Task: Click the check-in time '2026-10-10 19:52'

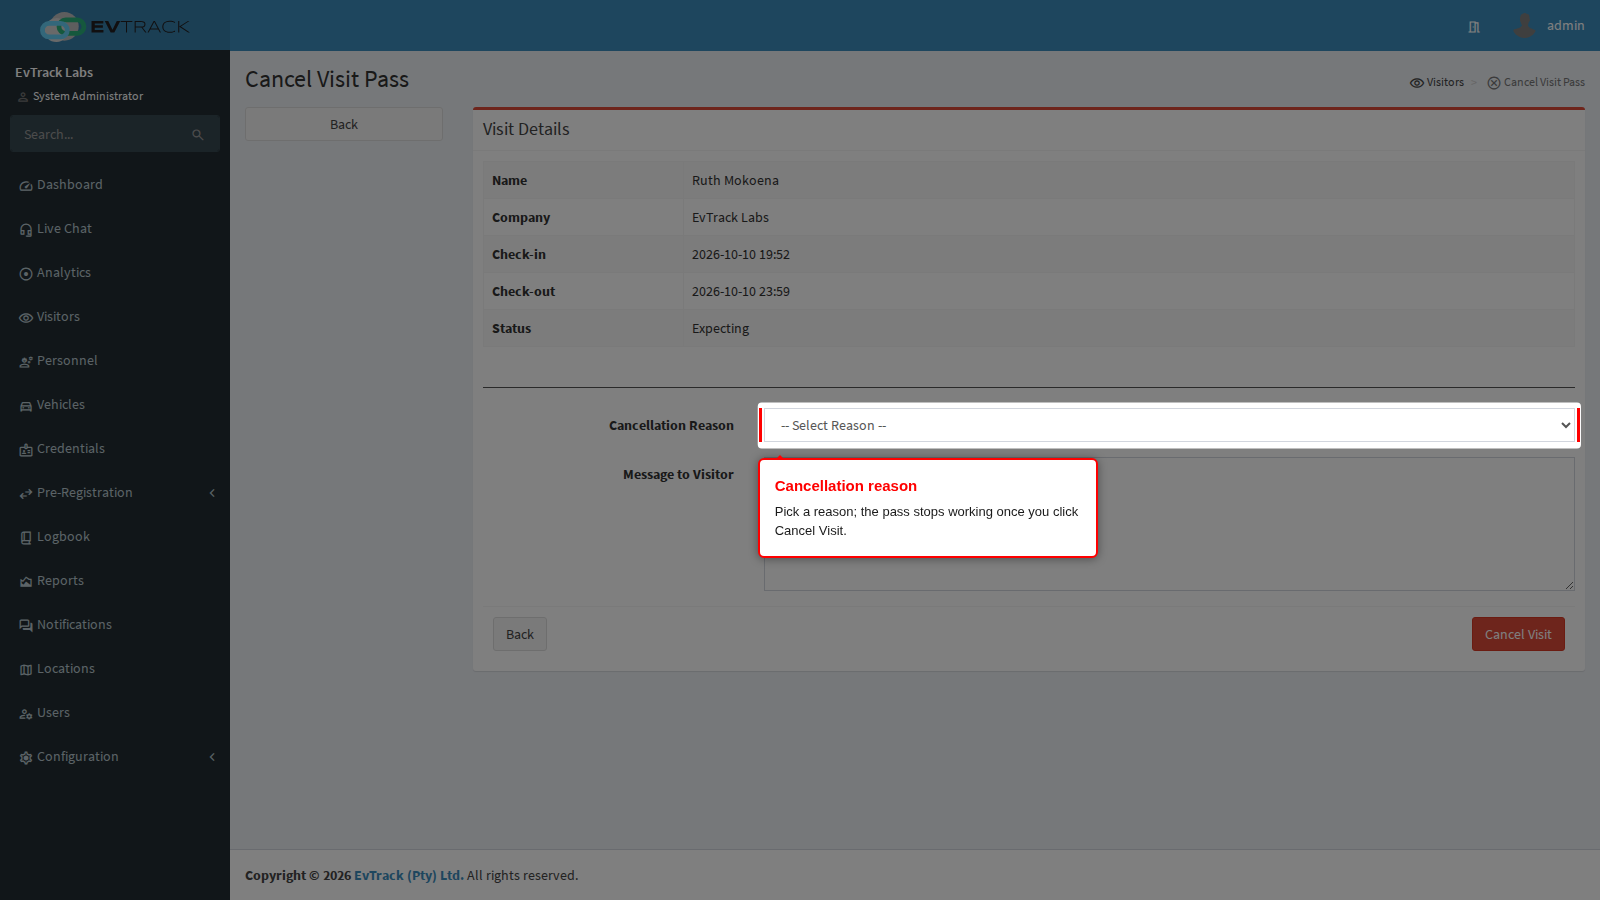Action: (741, 255)
